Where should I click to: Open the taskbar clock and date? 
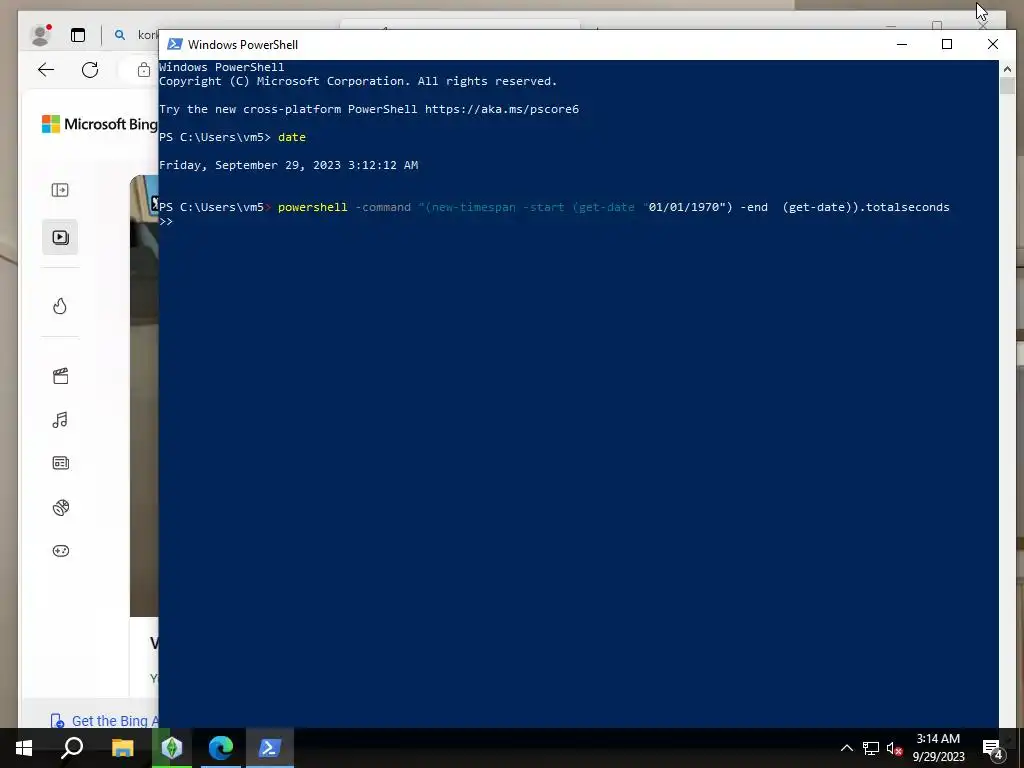pos(938,748)
